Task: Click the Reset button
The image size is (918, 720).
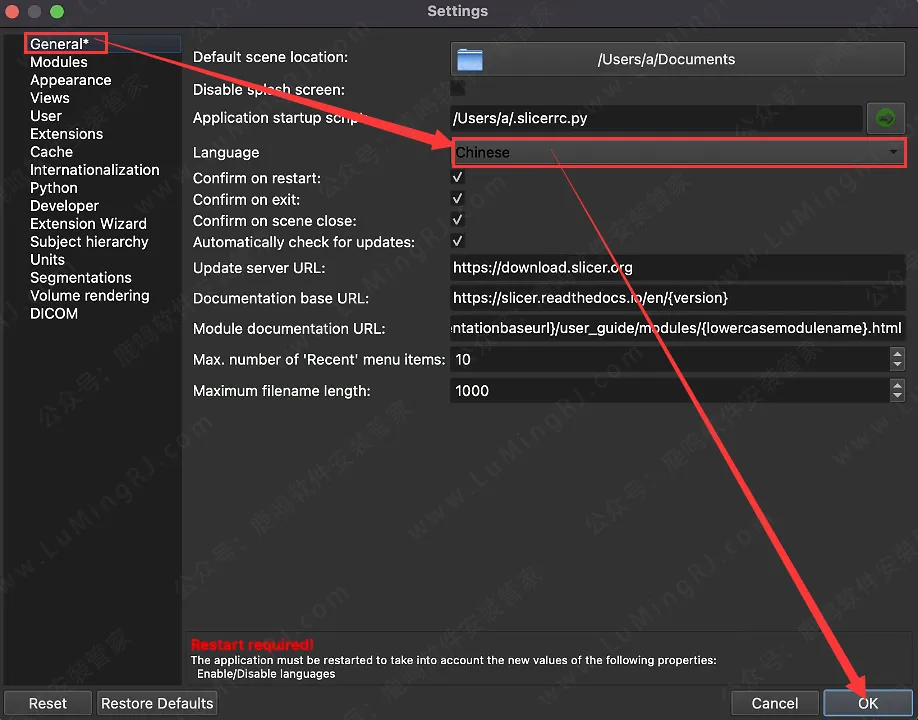Action: click(48, 703)
